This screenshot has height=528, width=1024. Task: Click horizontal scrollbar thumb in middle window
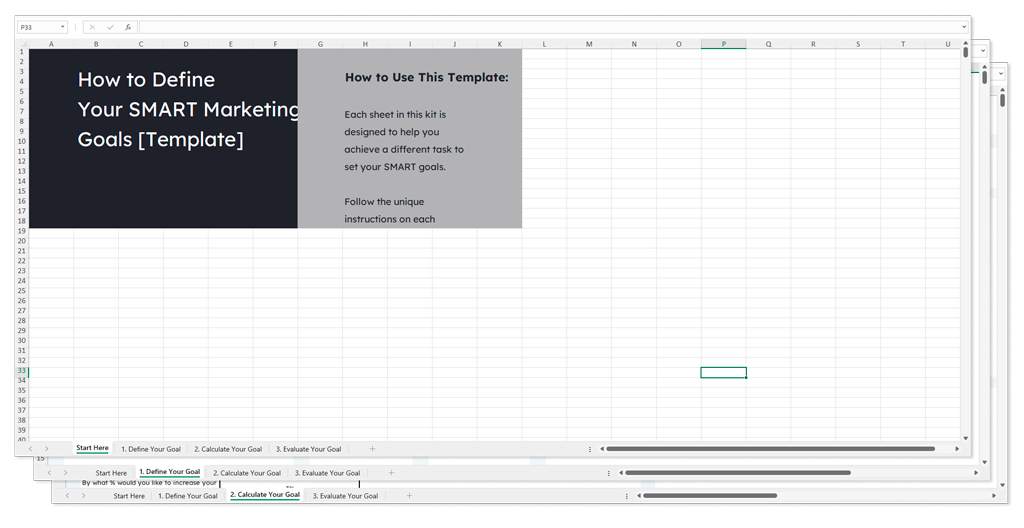(x=738, y=472)
